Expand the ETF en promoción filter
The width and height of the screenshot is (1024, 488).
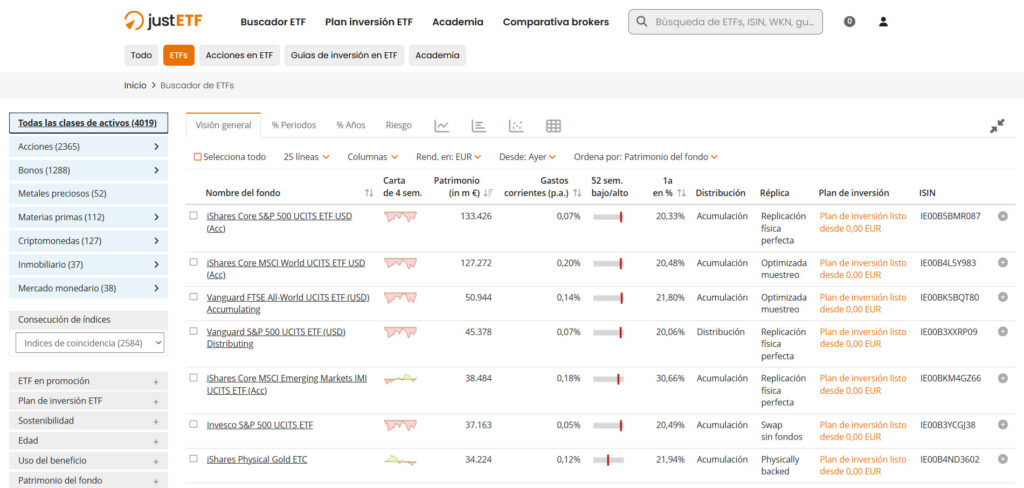pyautogui.click(x=88, y=381)
